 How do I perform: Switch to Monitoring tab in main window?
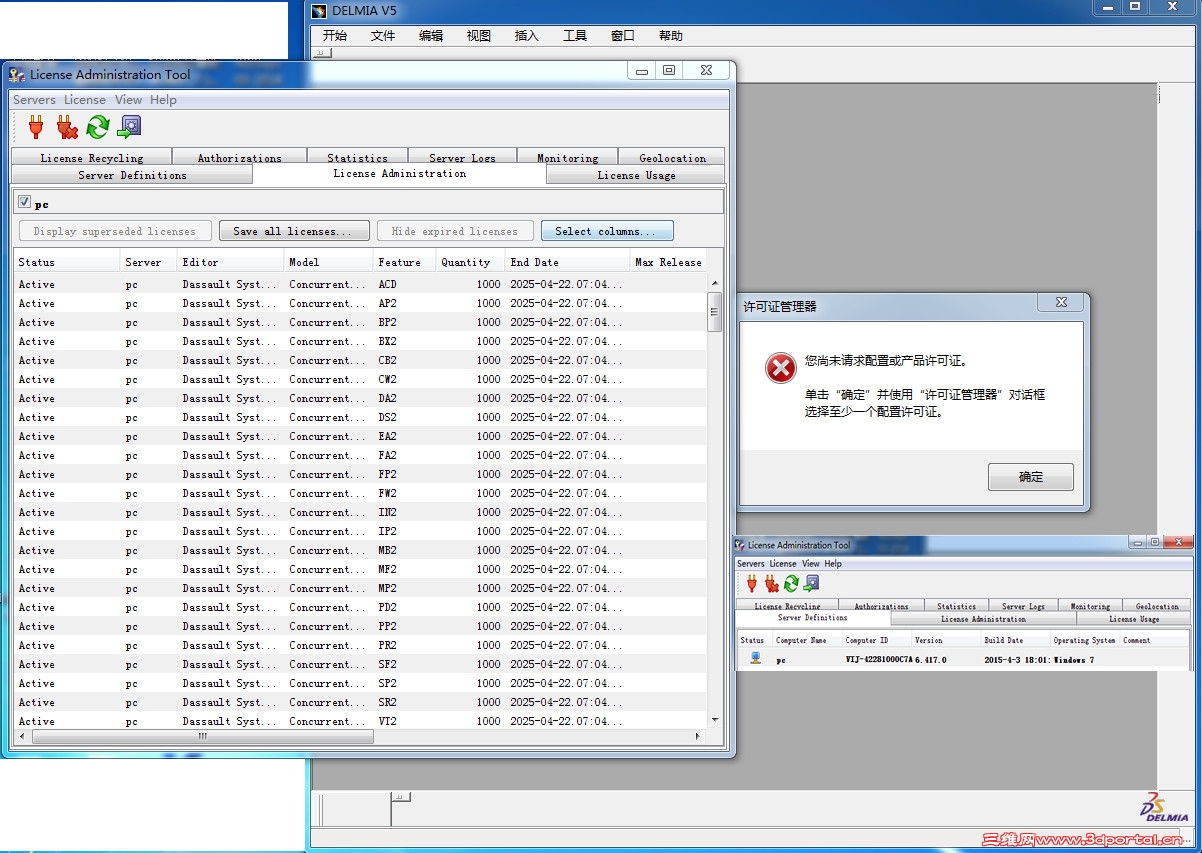click(x=567, y=157)
